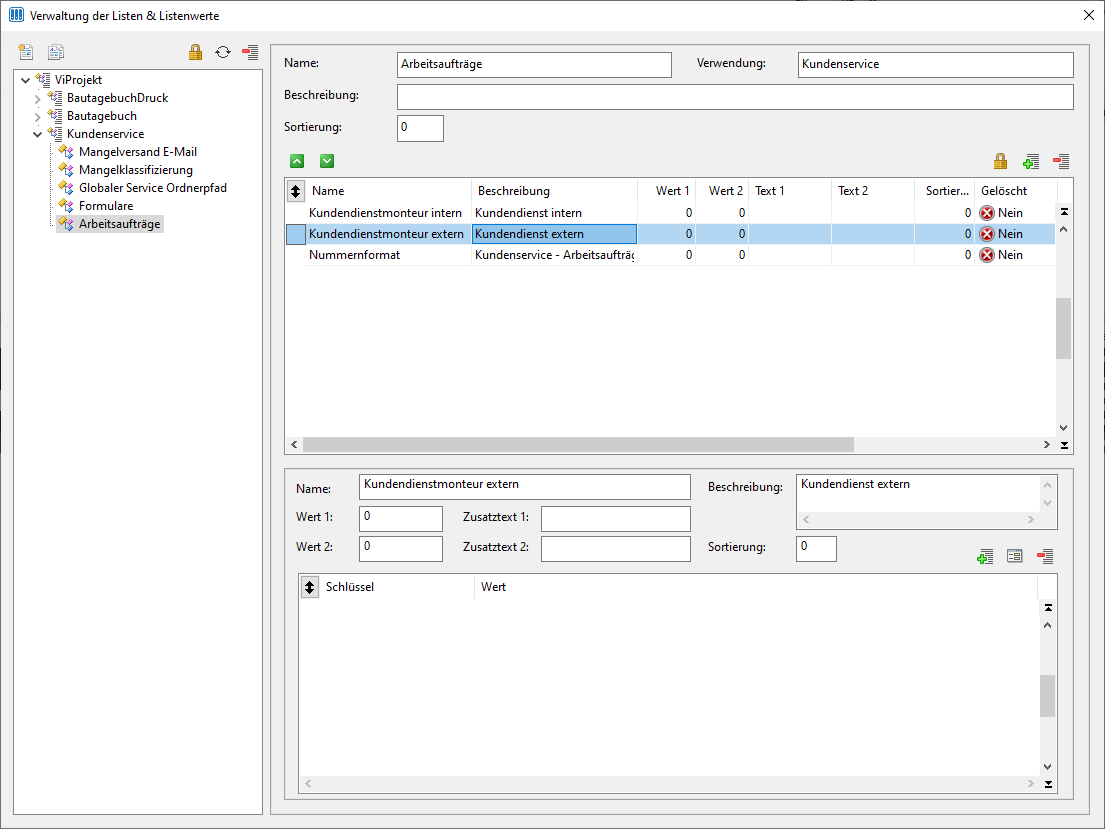Sort by the Wert 1 column
The image size is (1105, 829).
point(666,191)
